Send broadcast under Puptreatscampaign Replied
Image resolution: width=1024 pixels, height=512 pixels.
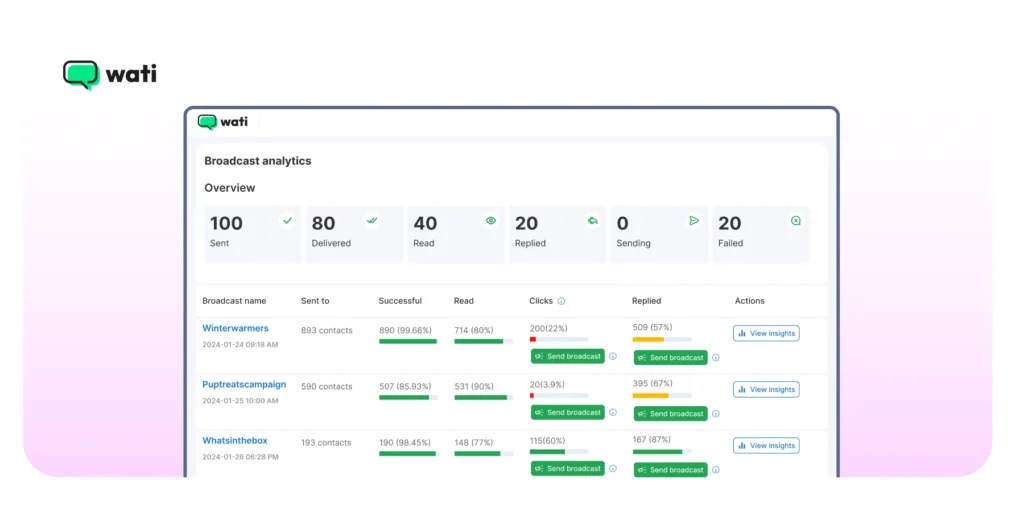(x=671, y=414)
